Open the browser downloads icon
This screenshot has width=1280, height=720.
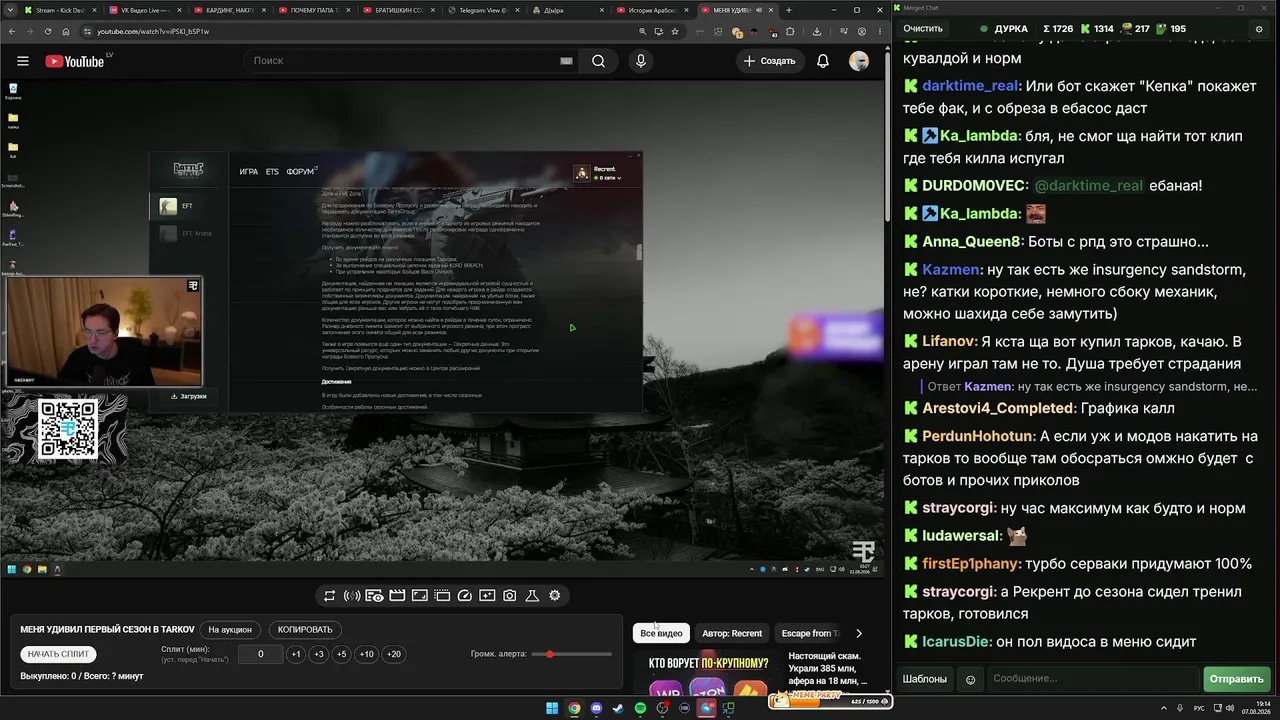pos(817,31)
